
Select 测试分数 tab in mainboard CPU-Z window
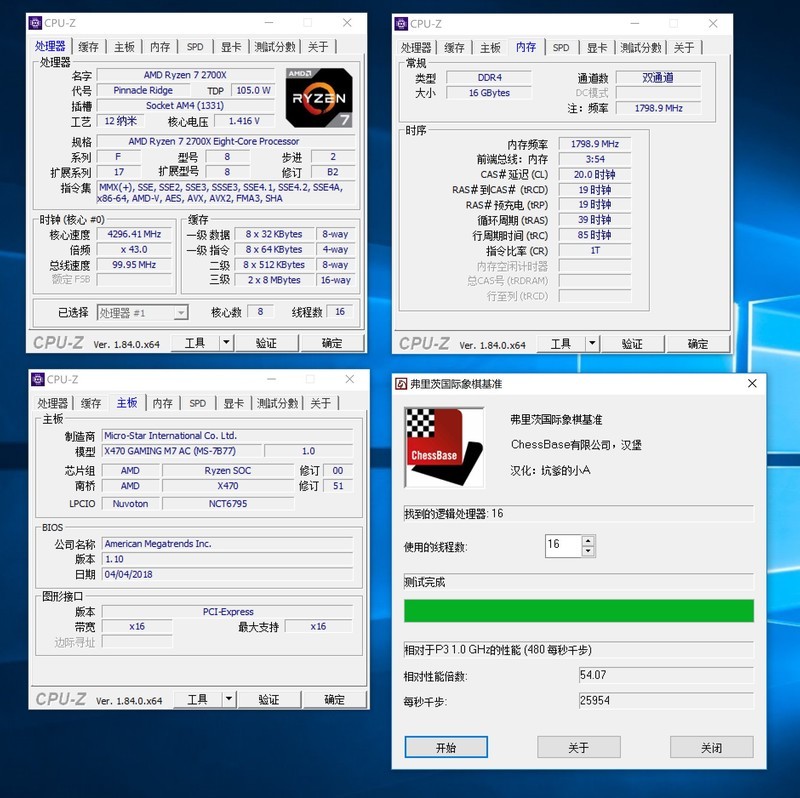pos(278,403)
